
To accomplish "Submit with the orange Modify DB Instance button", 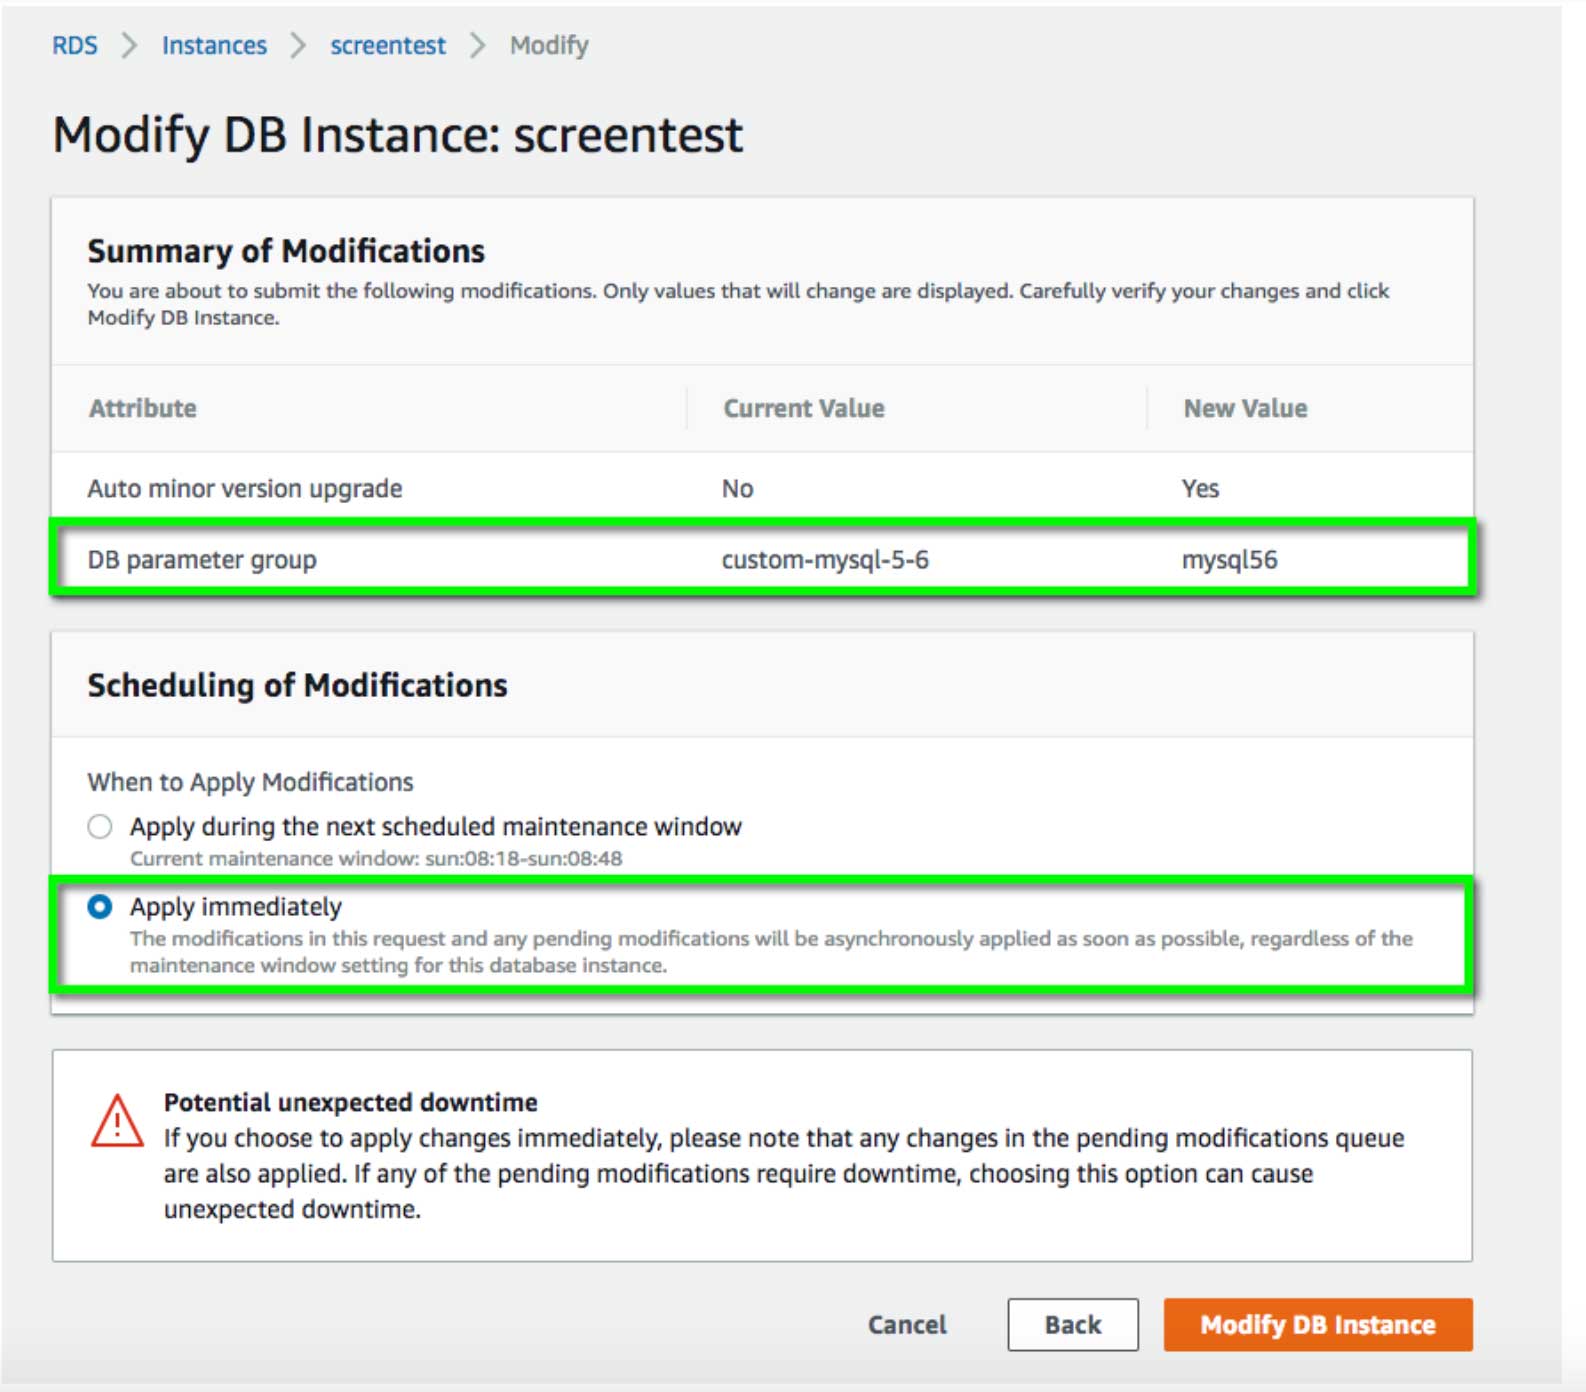I will (x=1317, y=1324).
